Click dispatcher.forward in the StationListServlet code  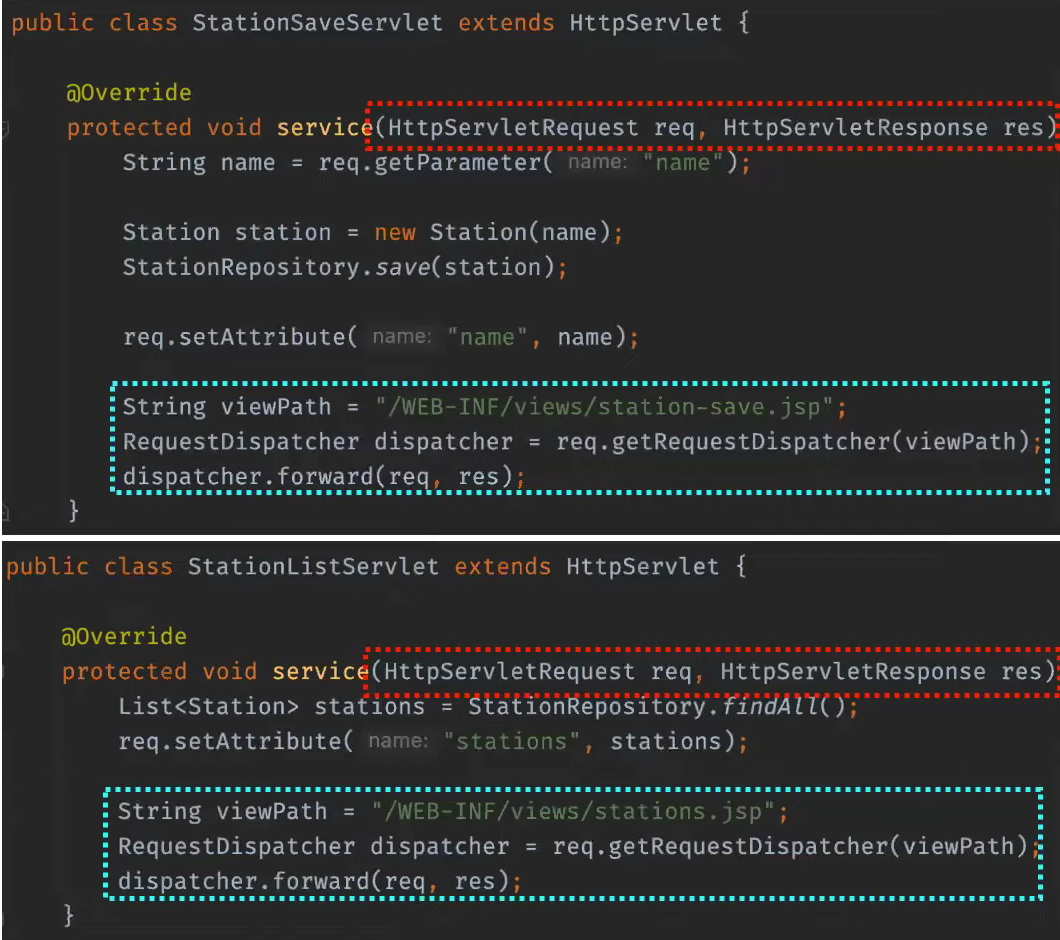pos(243,881)
